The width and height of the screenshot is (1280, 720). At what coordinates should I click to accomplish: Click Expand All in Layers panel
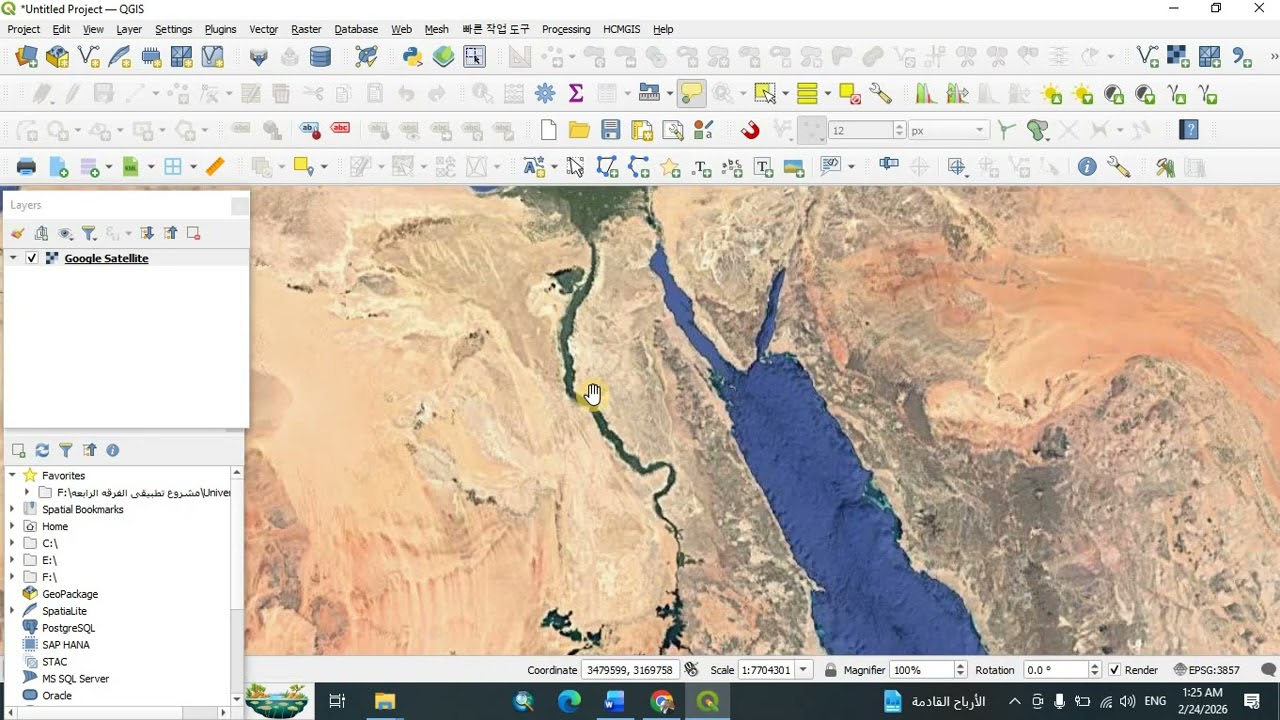point(147,233)
